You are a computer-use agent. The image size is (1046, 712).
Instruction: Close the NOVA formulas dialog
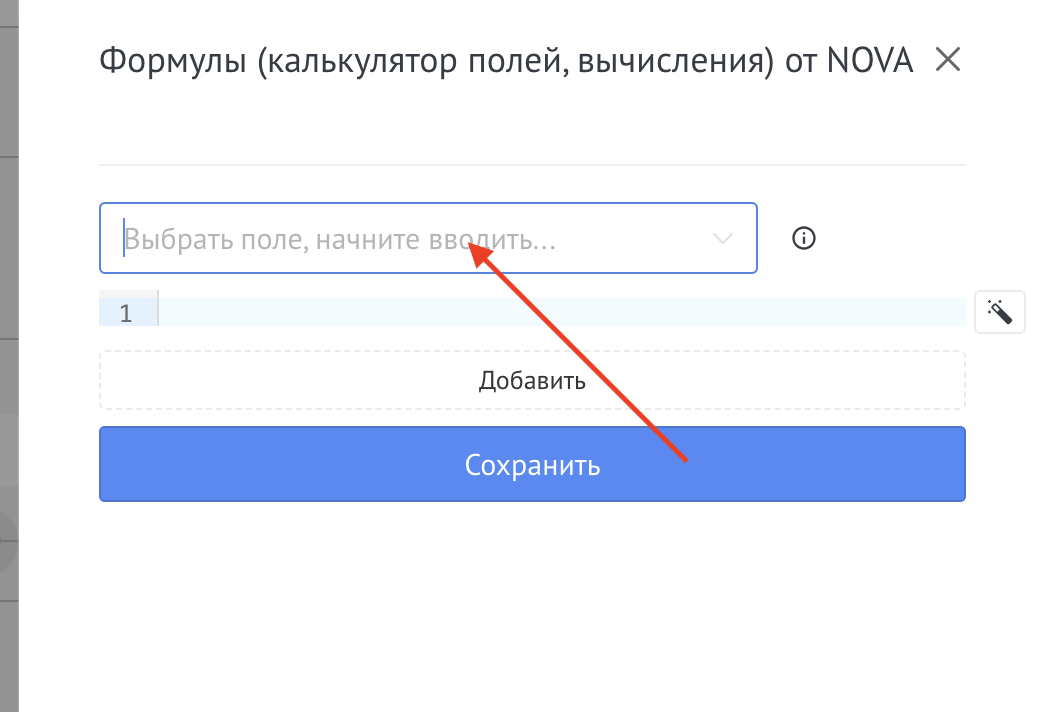pos(947,61)
